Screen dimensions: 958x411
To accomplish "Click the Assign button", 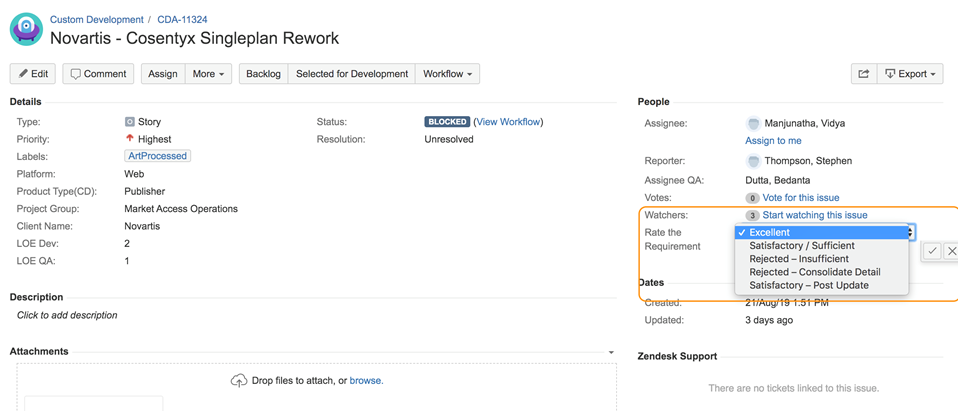I will pyautogui.click(x=163, y=74).
